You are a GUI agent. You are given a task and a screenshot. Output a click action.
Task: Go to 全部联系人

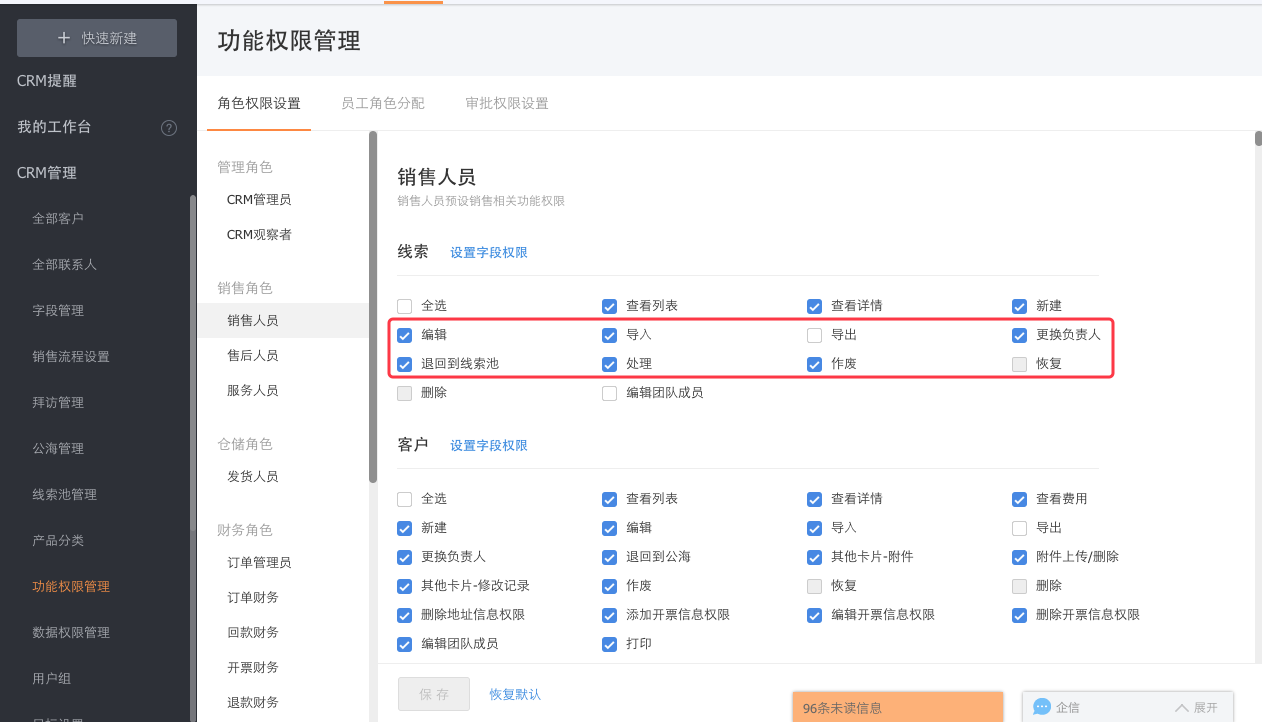click(x=64, y=265)
